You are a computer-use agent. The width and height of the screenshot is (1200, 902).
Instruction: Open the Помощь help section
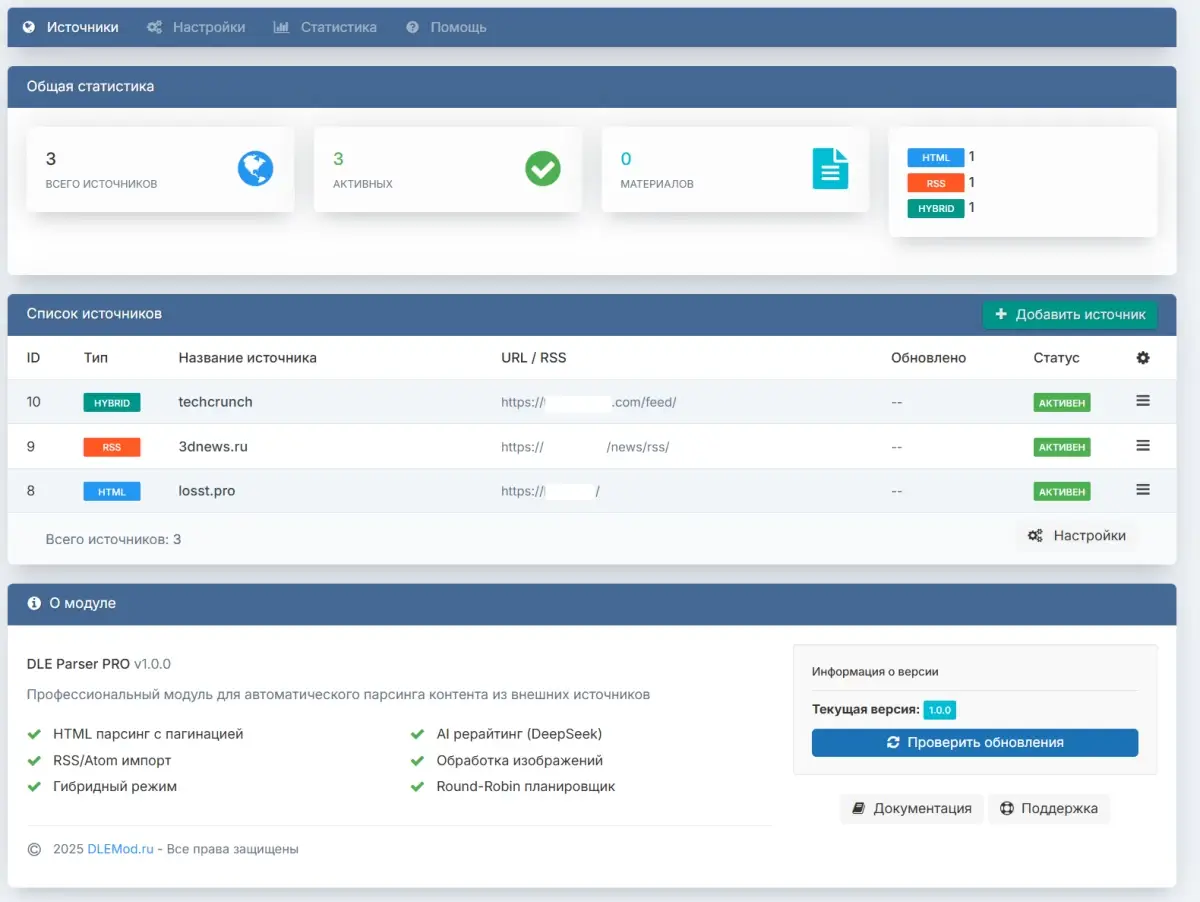[x=447, y=27]
